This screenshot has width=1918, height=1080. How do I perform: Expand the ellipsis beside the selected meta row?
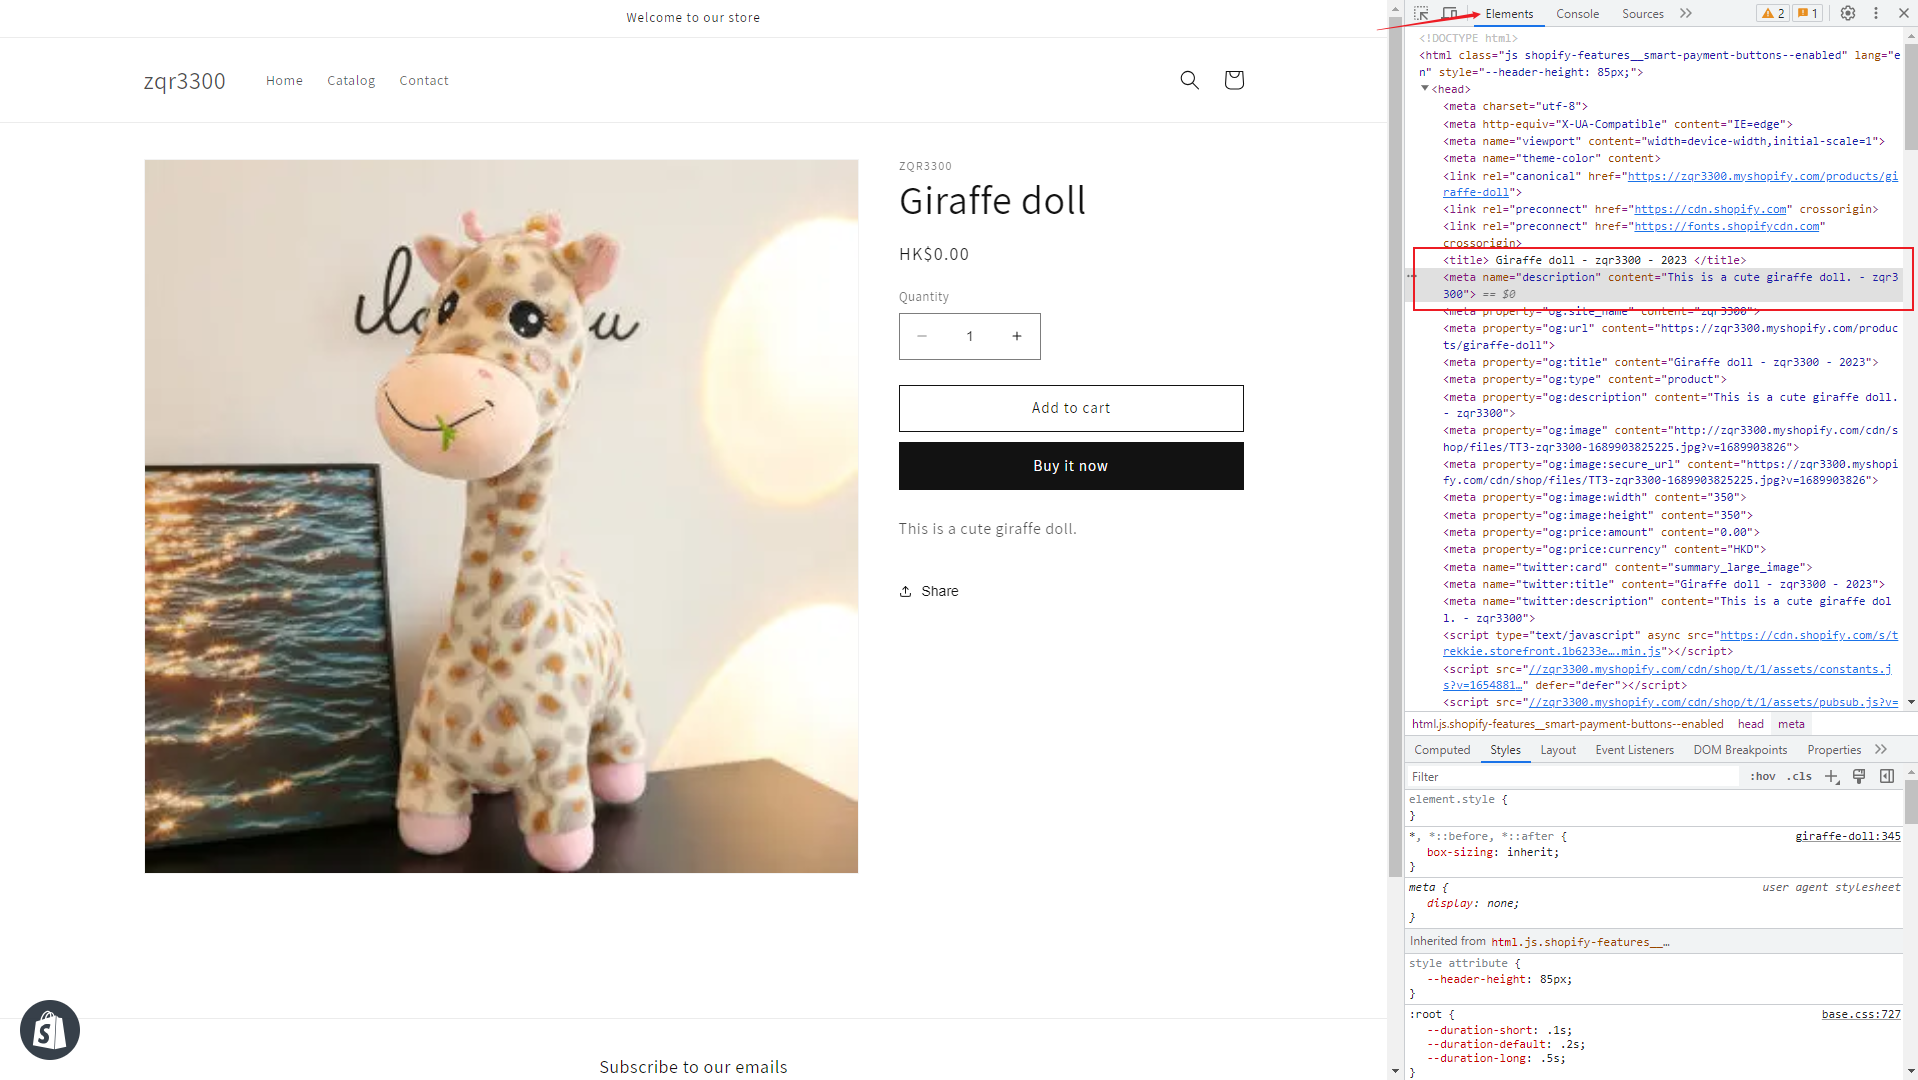click(1412, 277)
